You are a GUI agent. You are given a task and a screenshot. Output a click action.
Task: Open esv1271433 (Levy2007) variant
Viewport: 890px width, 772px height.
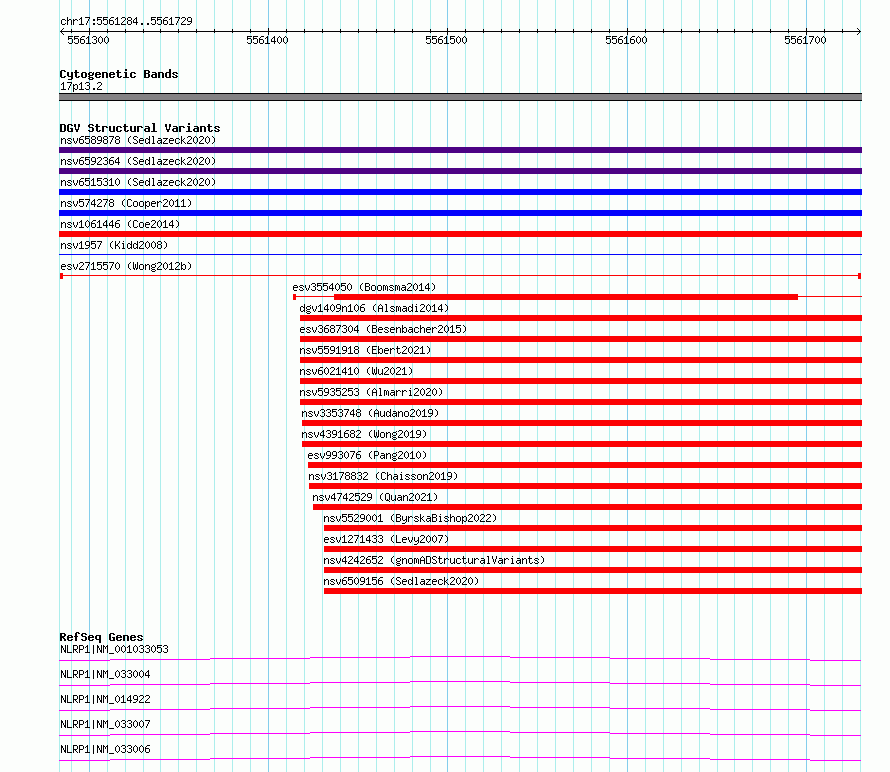[x=386, y=539]
